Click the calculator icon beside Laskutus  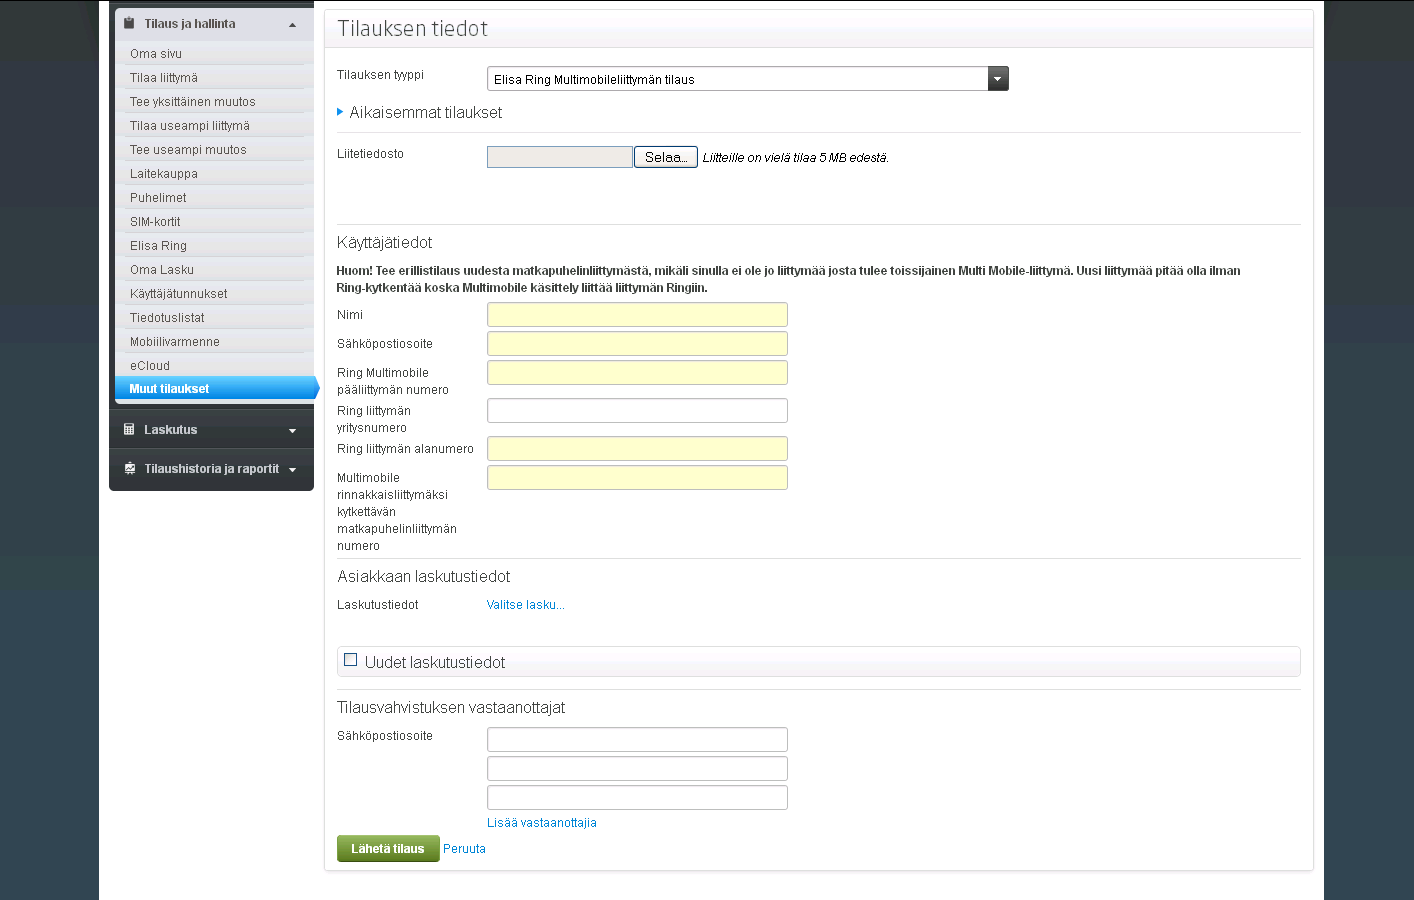point(129,429)
